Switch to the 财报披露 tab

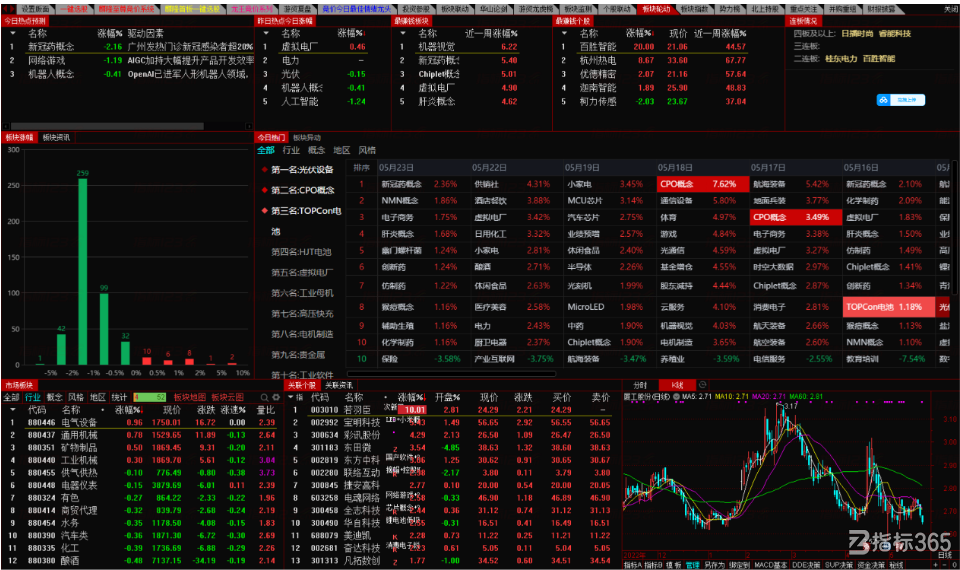click(881, 9)
